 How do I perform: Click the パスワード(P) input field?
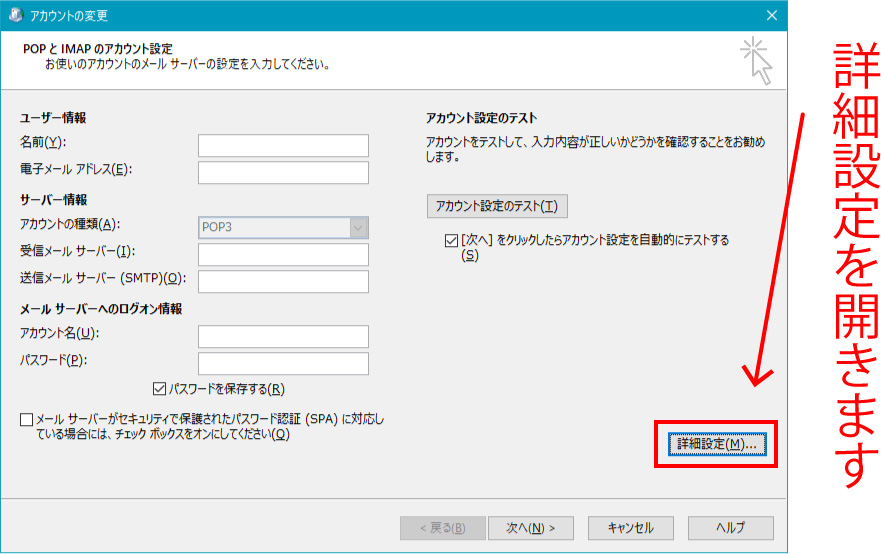point(283,363)
